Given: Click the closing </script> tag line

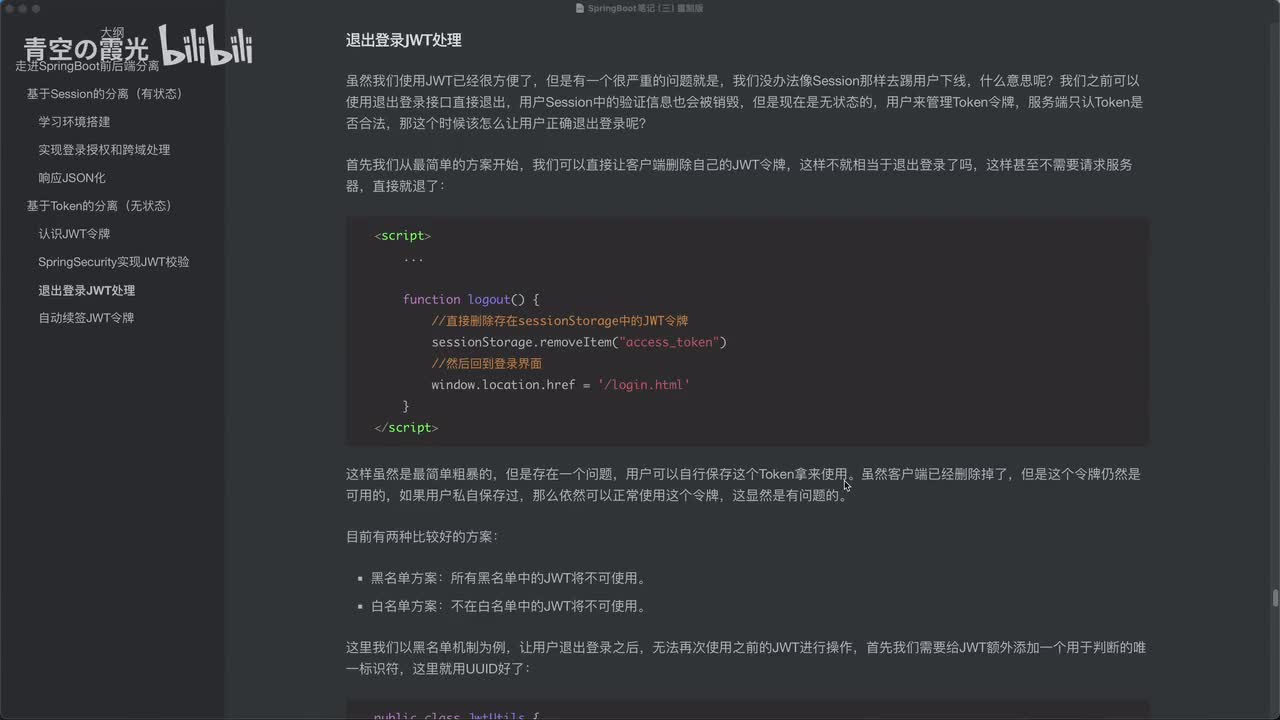Looking at the screenshot, I should point(406,428).
